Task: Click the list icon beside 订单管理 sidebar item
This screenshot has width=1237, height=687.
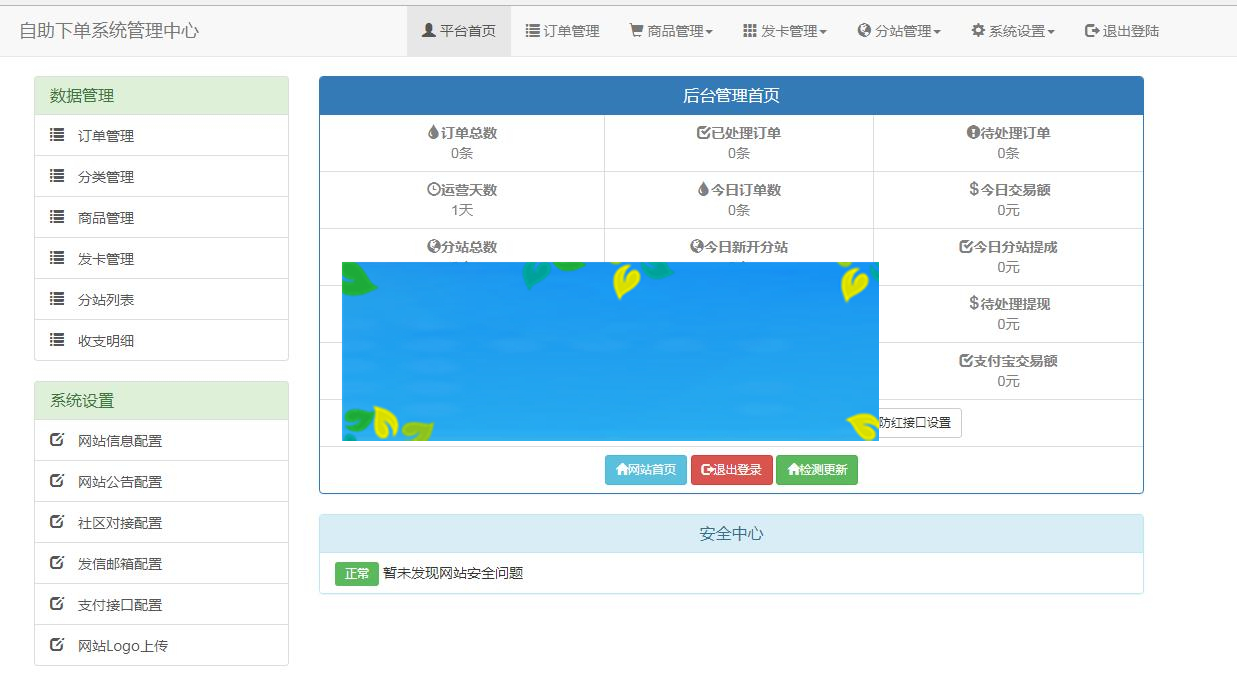Action: tap(57, 135)
